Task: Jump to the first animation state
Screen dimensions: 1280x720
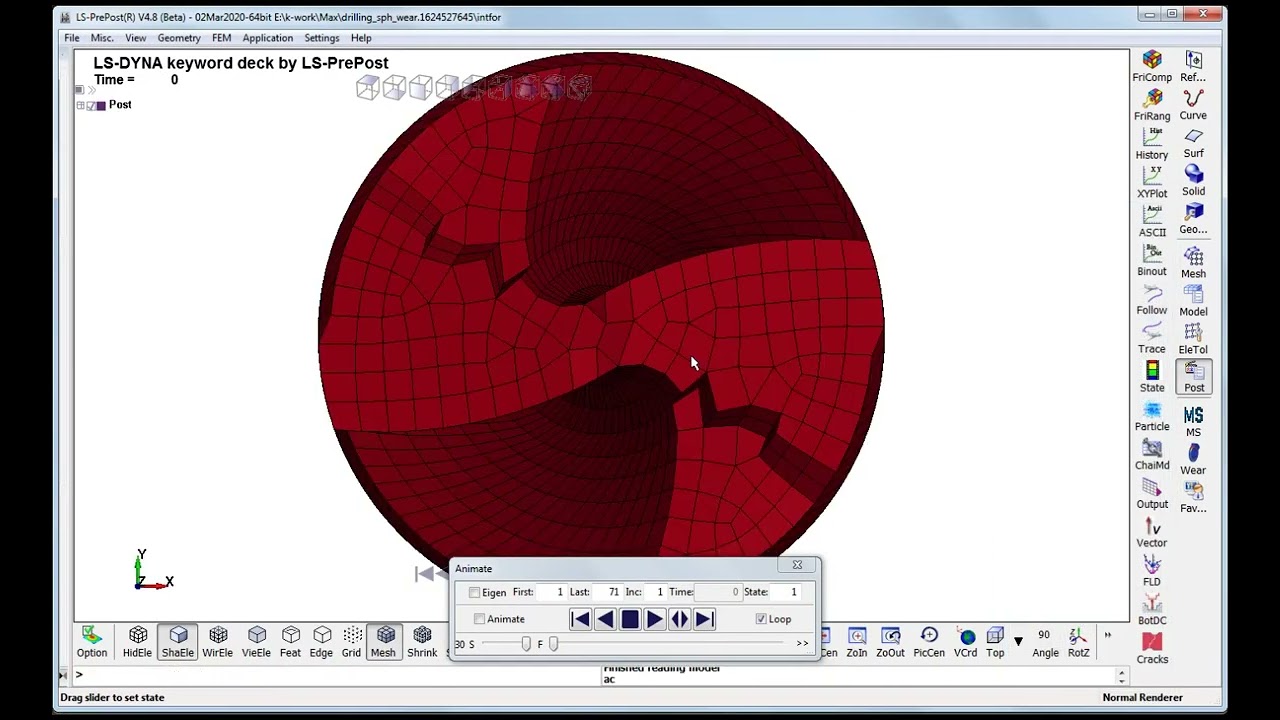Action: [x=580, y=620]
